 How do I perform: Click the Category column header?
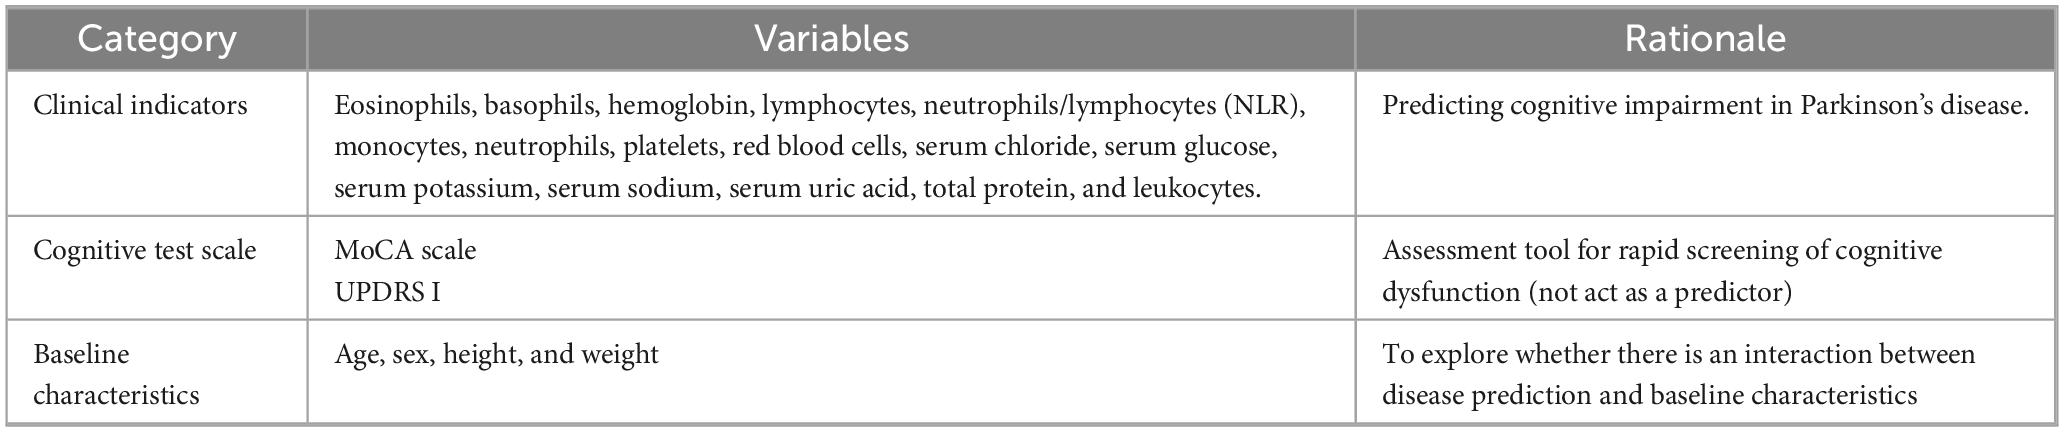157,39
